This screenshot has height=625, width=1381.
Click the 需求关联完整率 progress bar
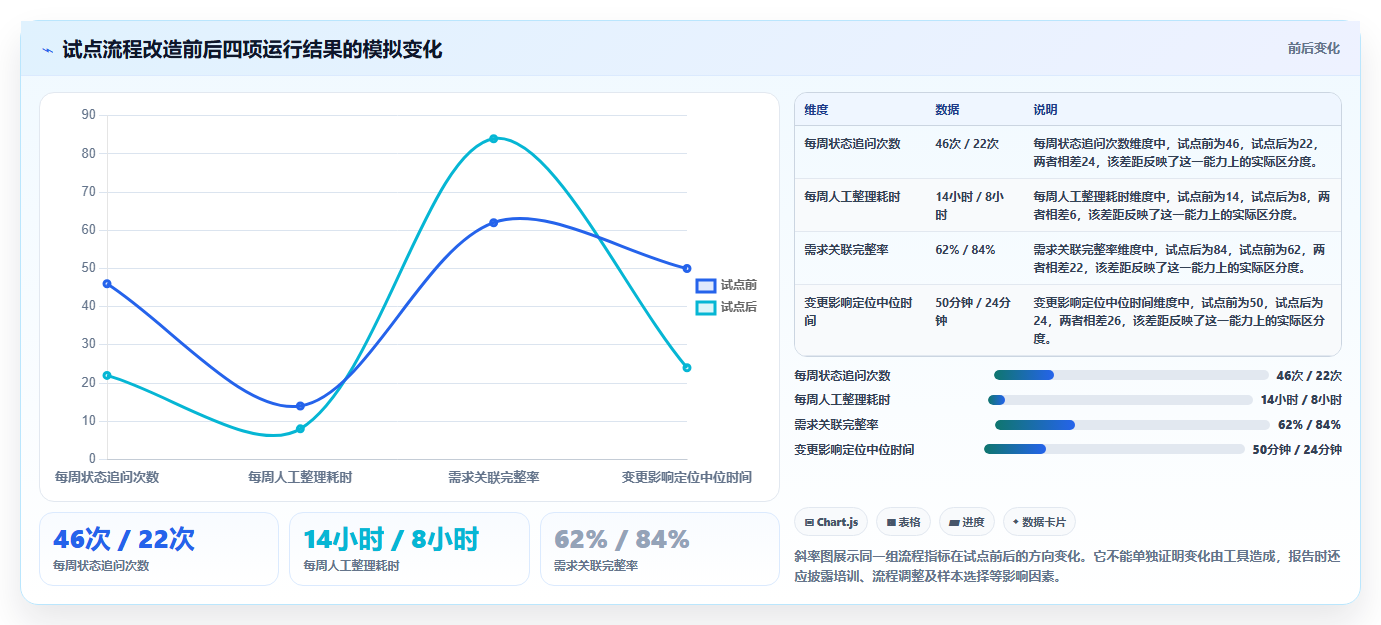pyautogui.click(x=1132, y=425)
